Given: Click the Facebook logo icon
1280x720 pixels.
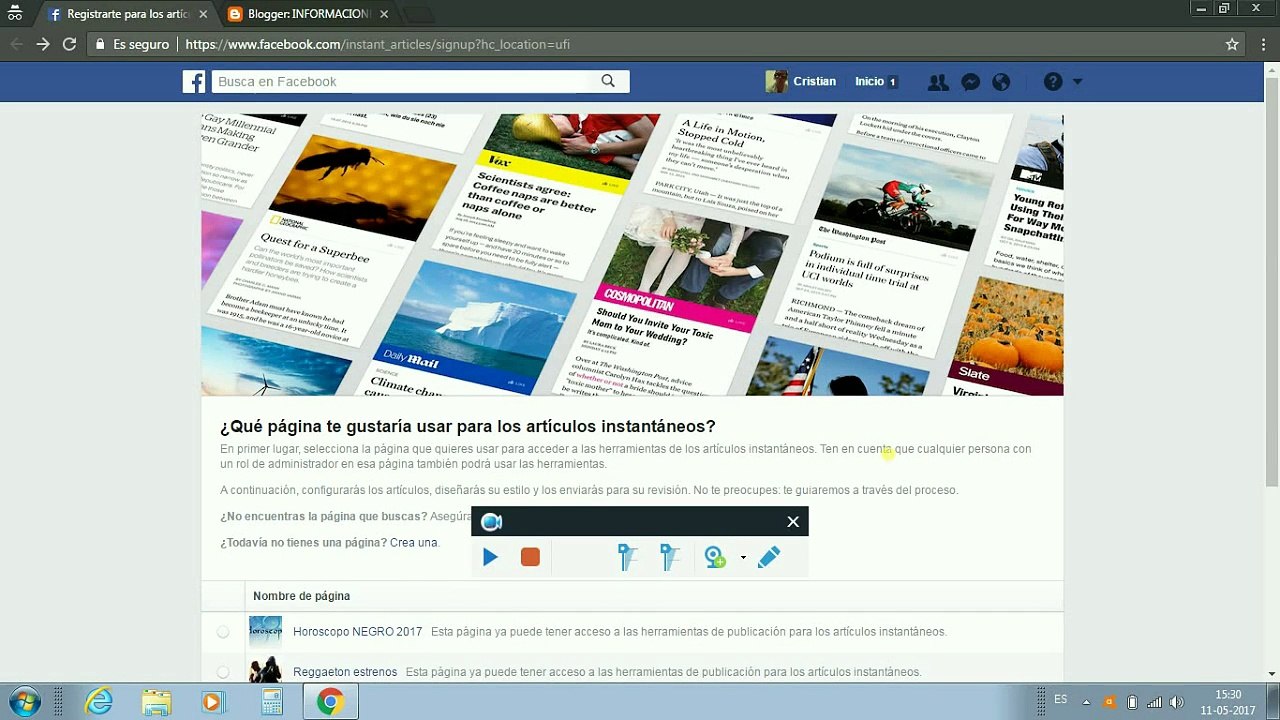Looking at the screenshot, I should tap(194, 82).
